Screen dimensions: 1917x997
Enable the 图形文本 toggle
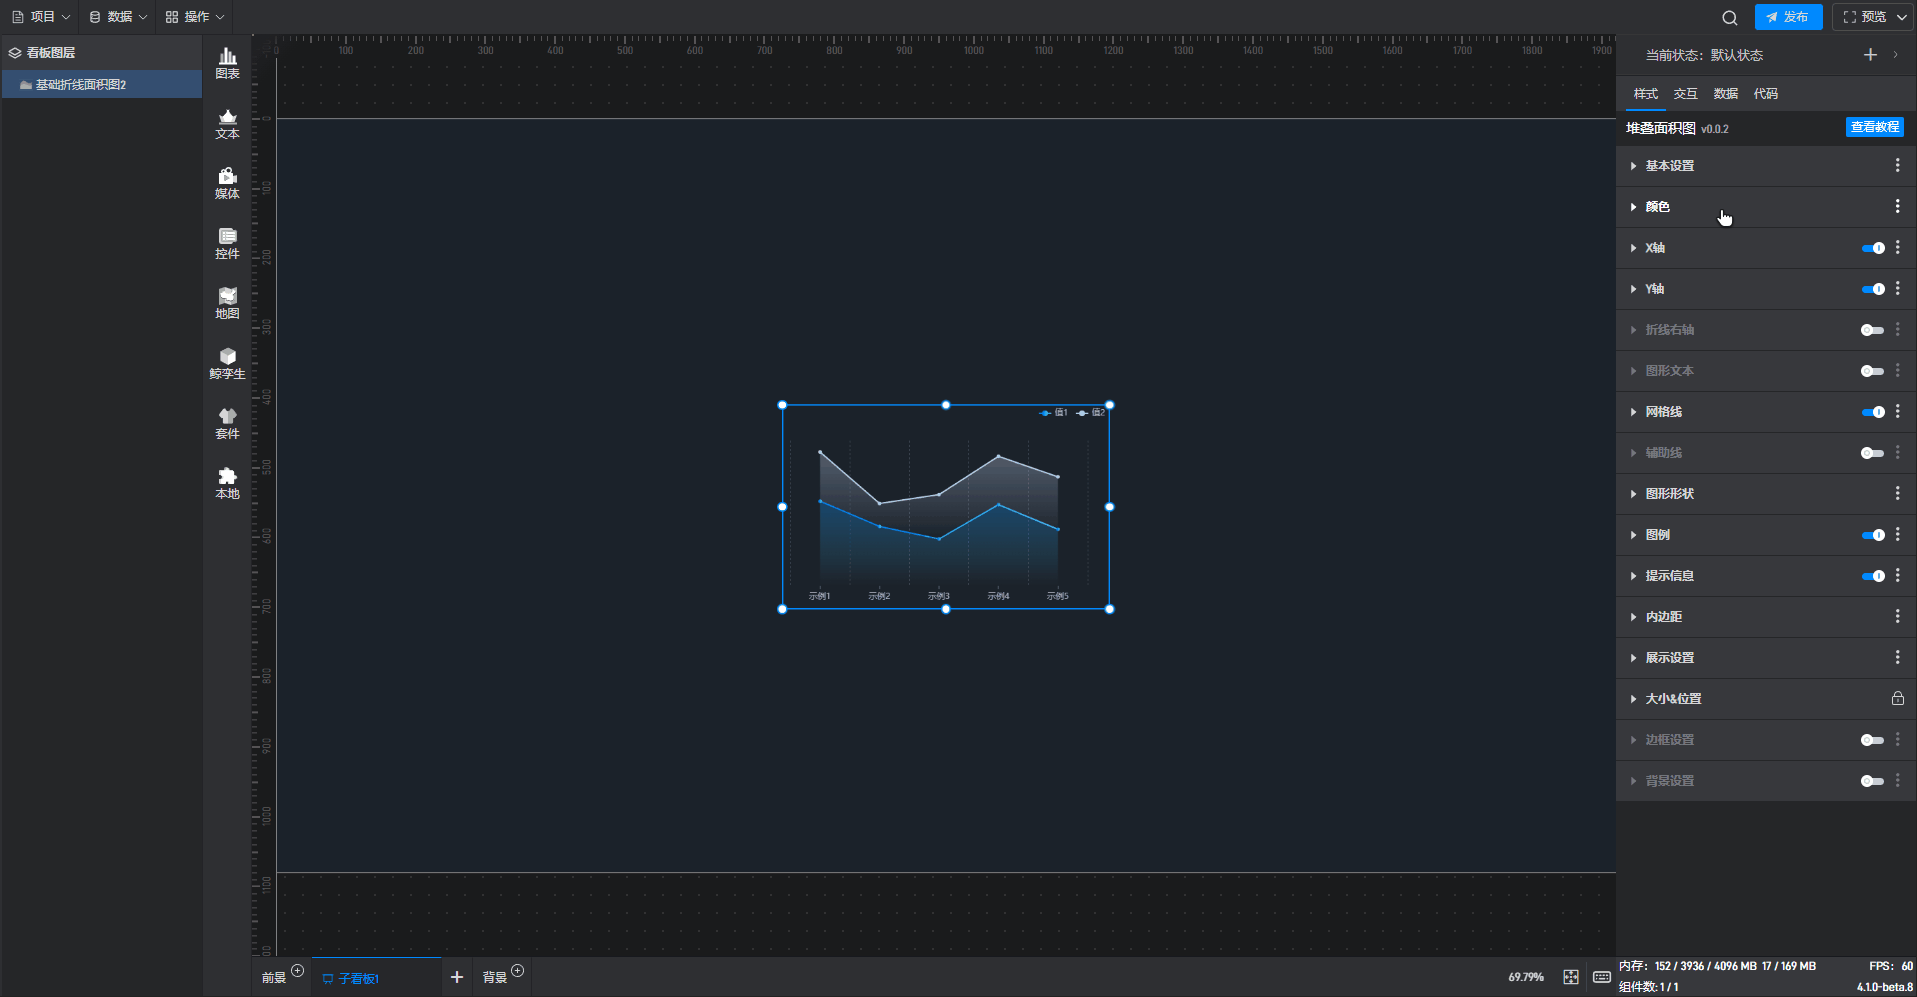[x=1872, y=371]
